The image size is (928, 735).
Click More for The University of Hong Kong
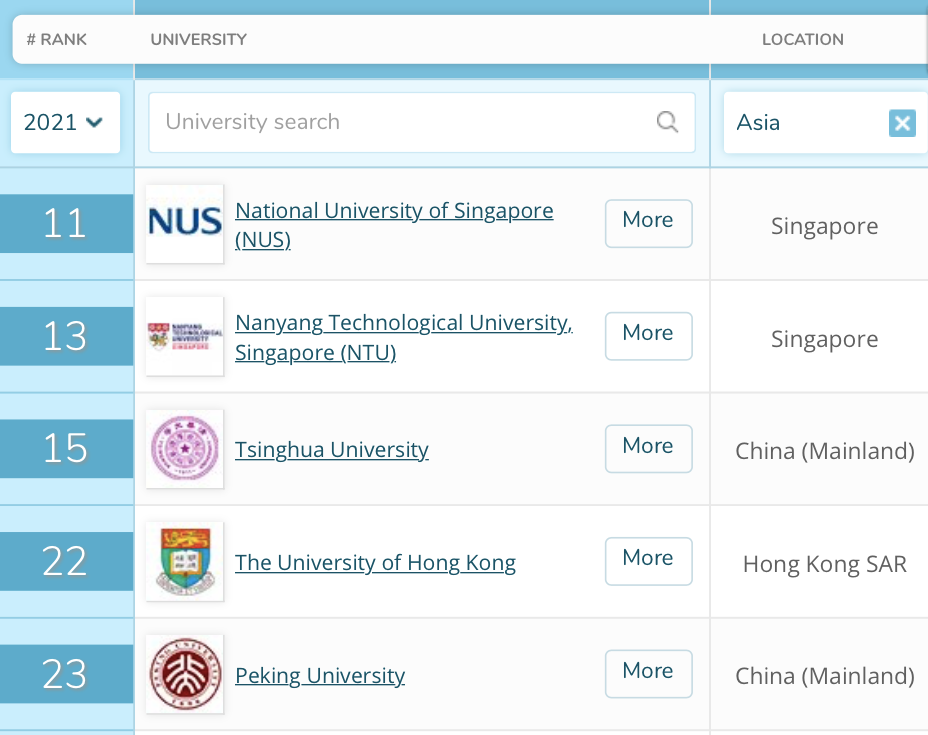click(x=648, y=561)
